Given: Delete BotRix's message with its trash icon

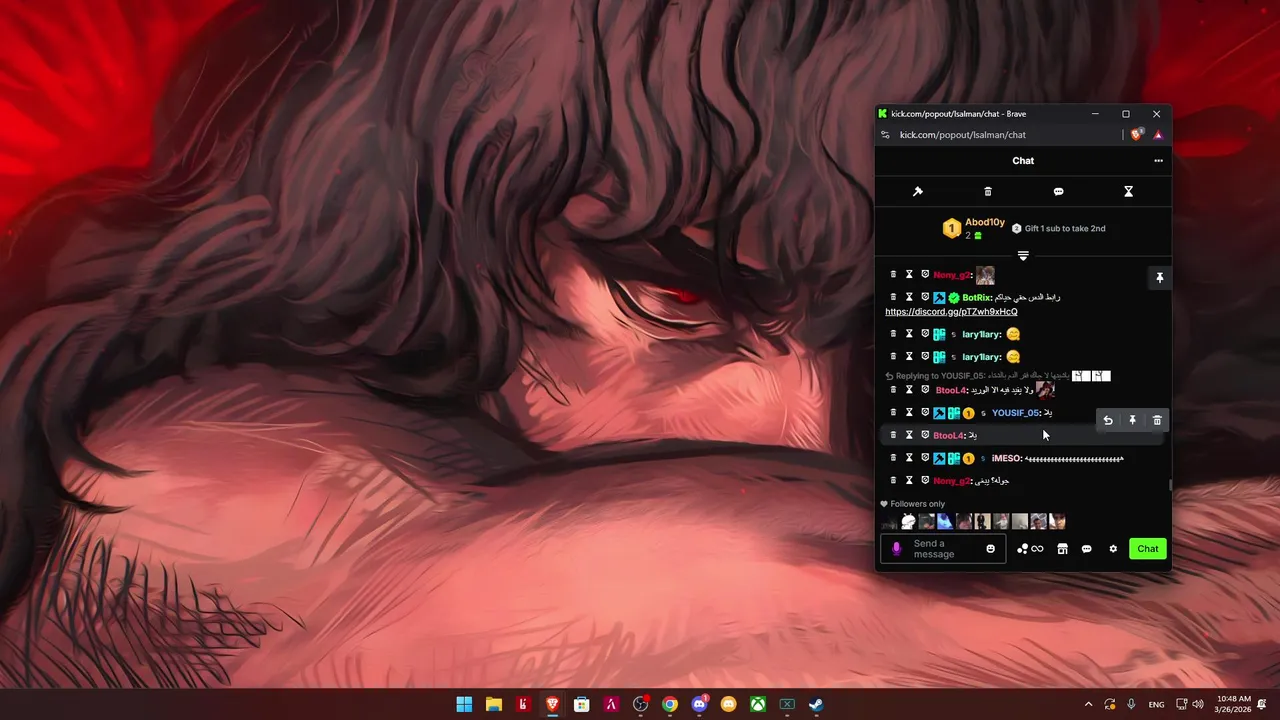Looking at the screenshot, I should click(893, 297).
